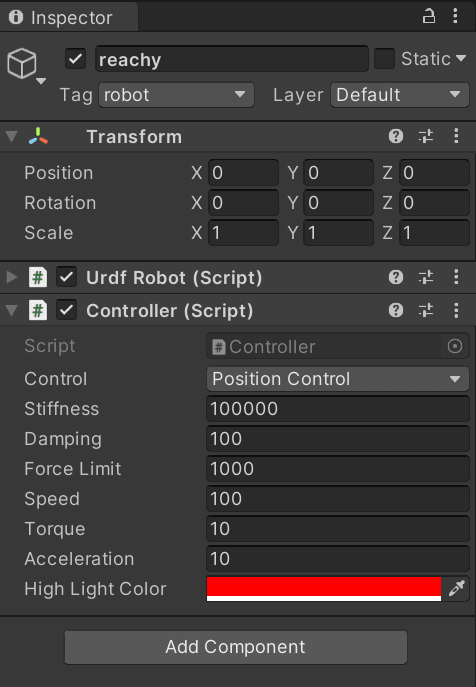Click the Scale property label
The height and width of the screenshot is (687, 476).
49,233
